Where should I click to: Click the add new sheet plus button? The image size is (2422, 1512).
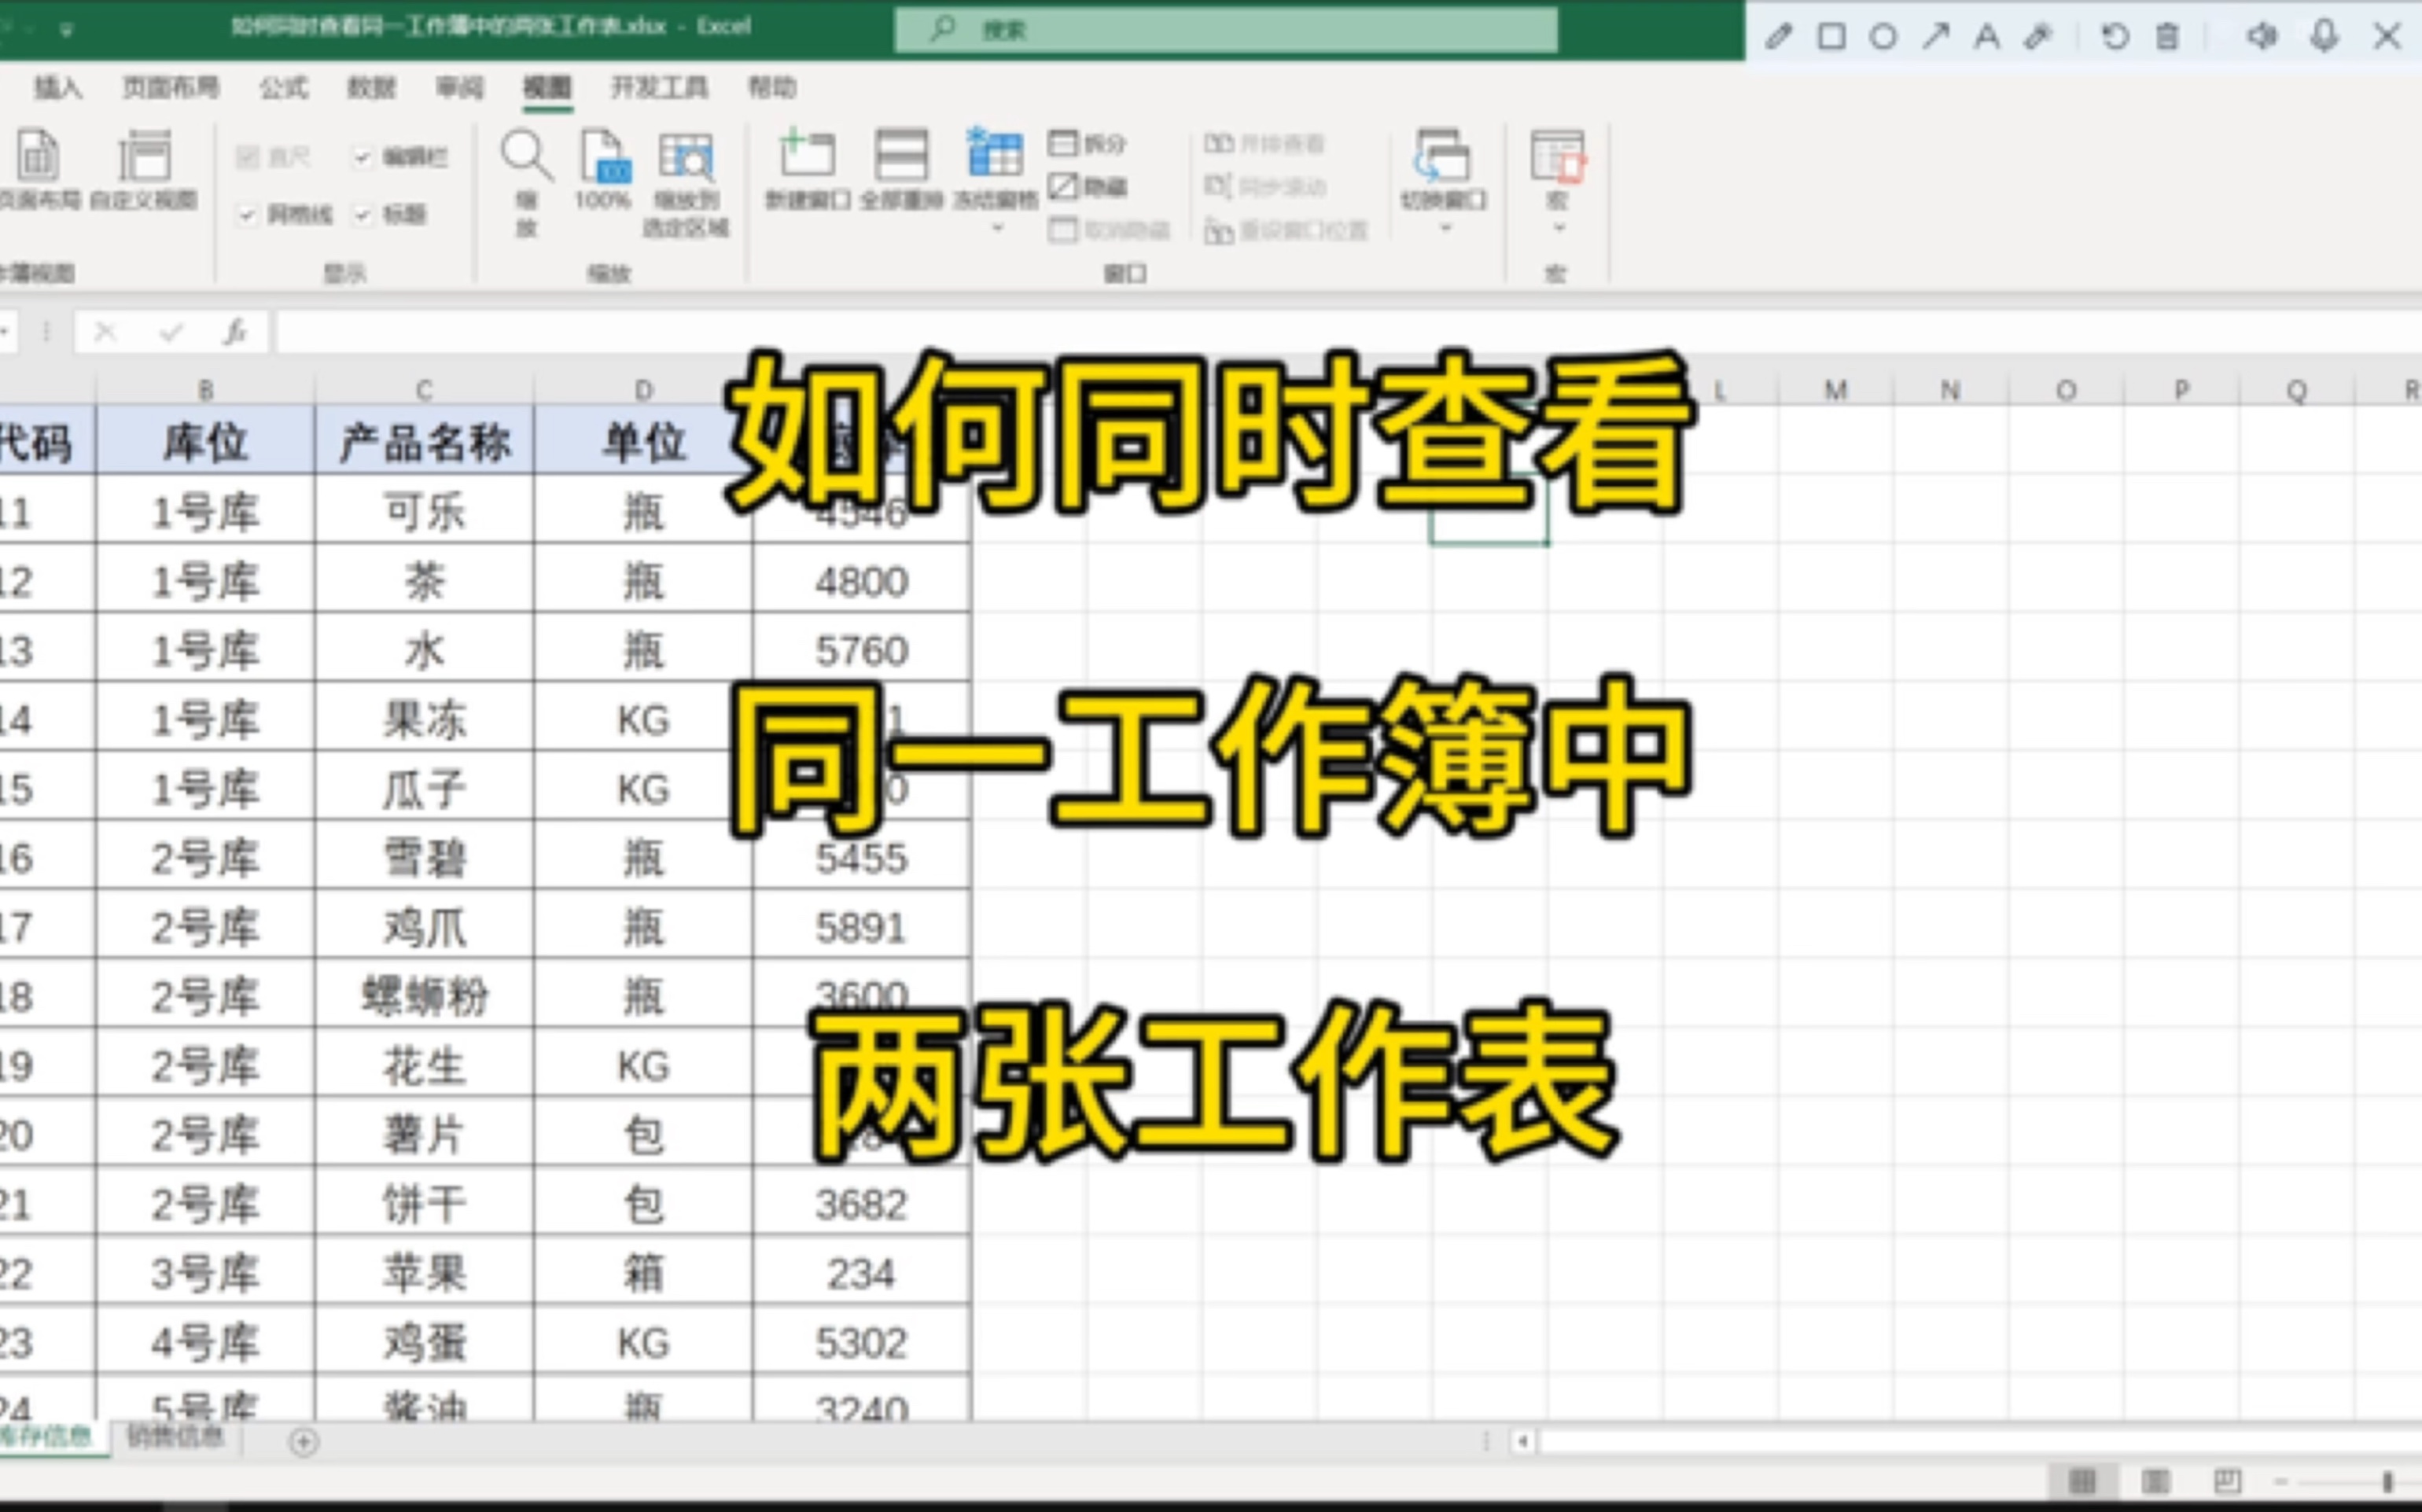click(304, 1441)
